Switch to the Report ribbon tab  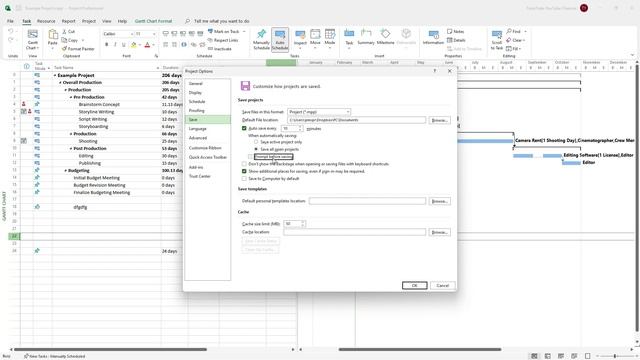[69, 21]
